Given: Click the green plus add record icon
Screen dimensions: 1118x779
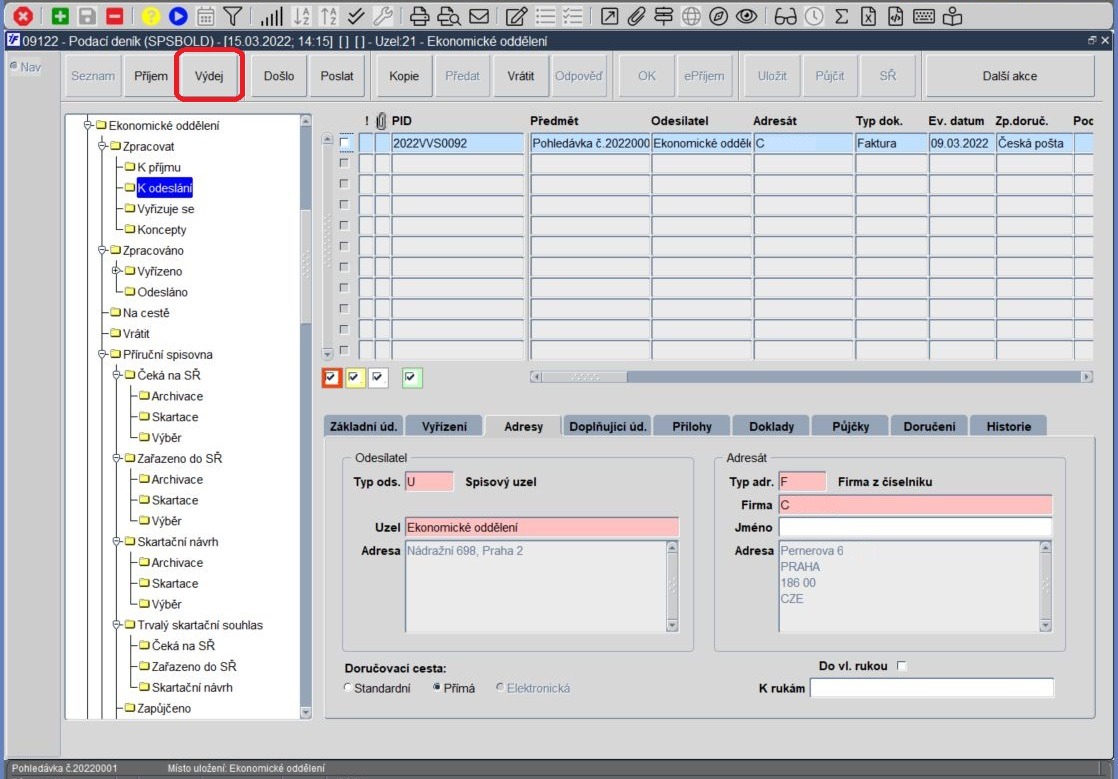Looking at the screenshot, I should click(60, 16).
